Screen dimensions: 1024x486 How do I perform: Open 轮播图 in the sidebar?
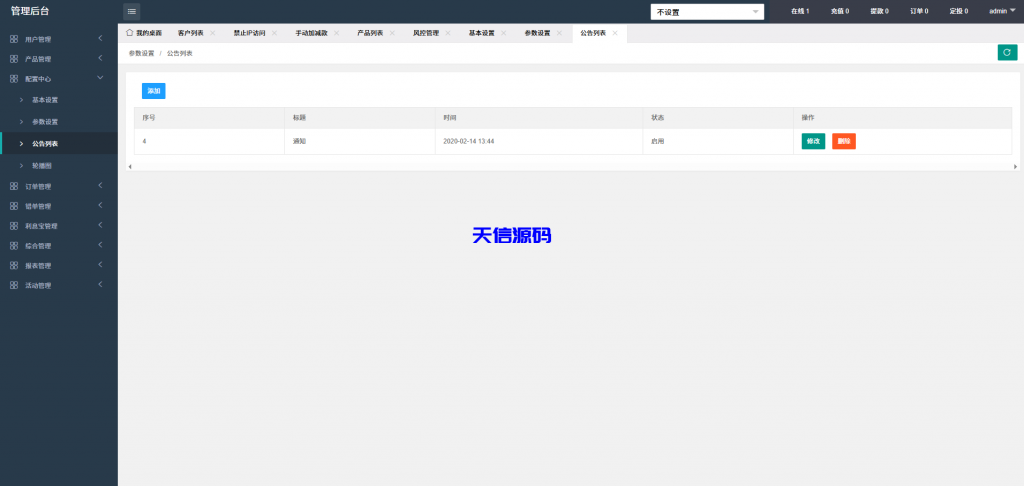[x=45, y=166]
